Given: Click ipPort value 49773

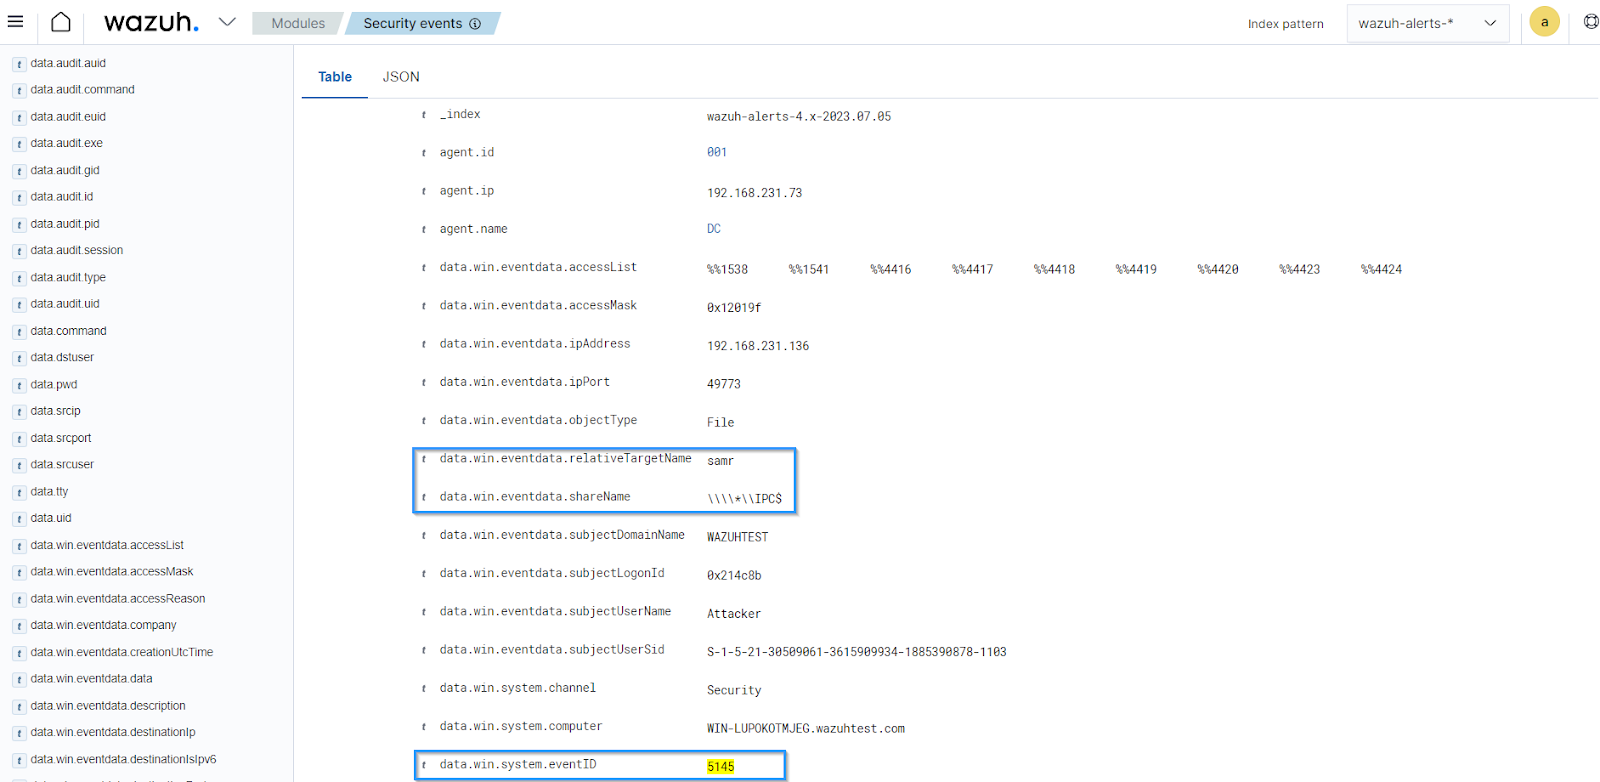Looking at the screenshot, I should (x=724, y=384).
